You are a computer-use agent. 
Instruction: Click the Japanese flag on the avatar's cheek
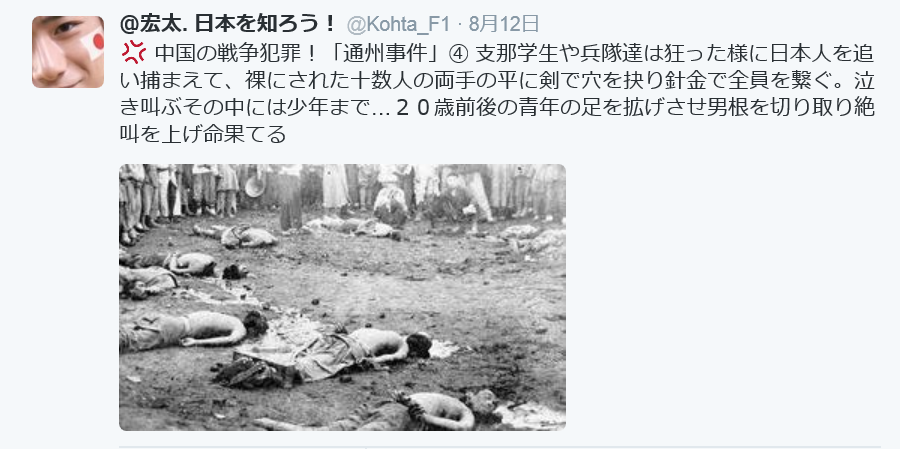pos(93,45)
